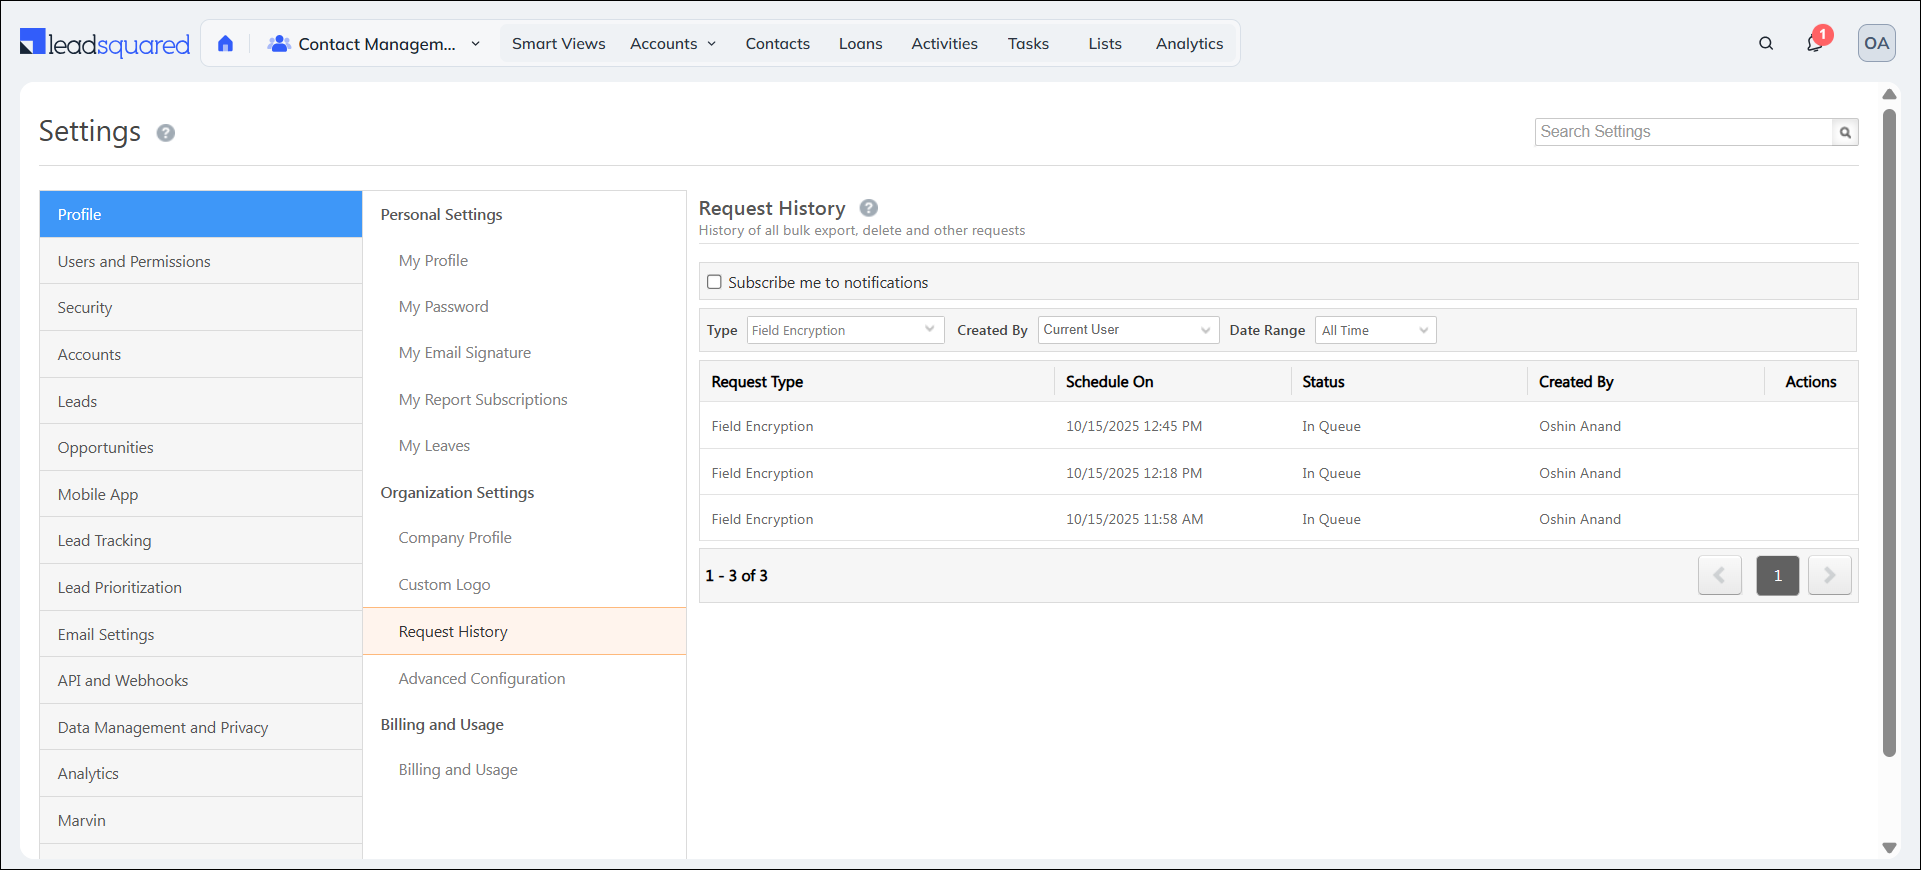
Task: Open the Type dropdown showing Field Encryption
Action: pyautogui.click(x=845, y=330)
